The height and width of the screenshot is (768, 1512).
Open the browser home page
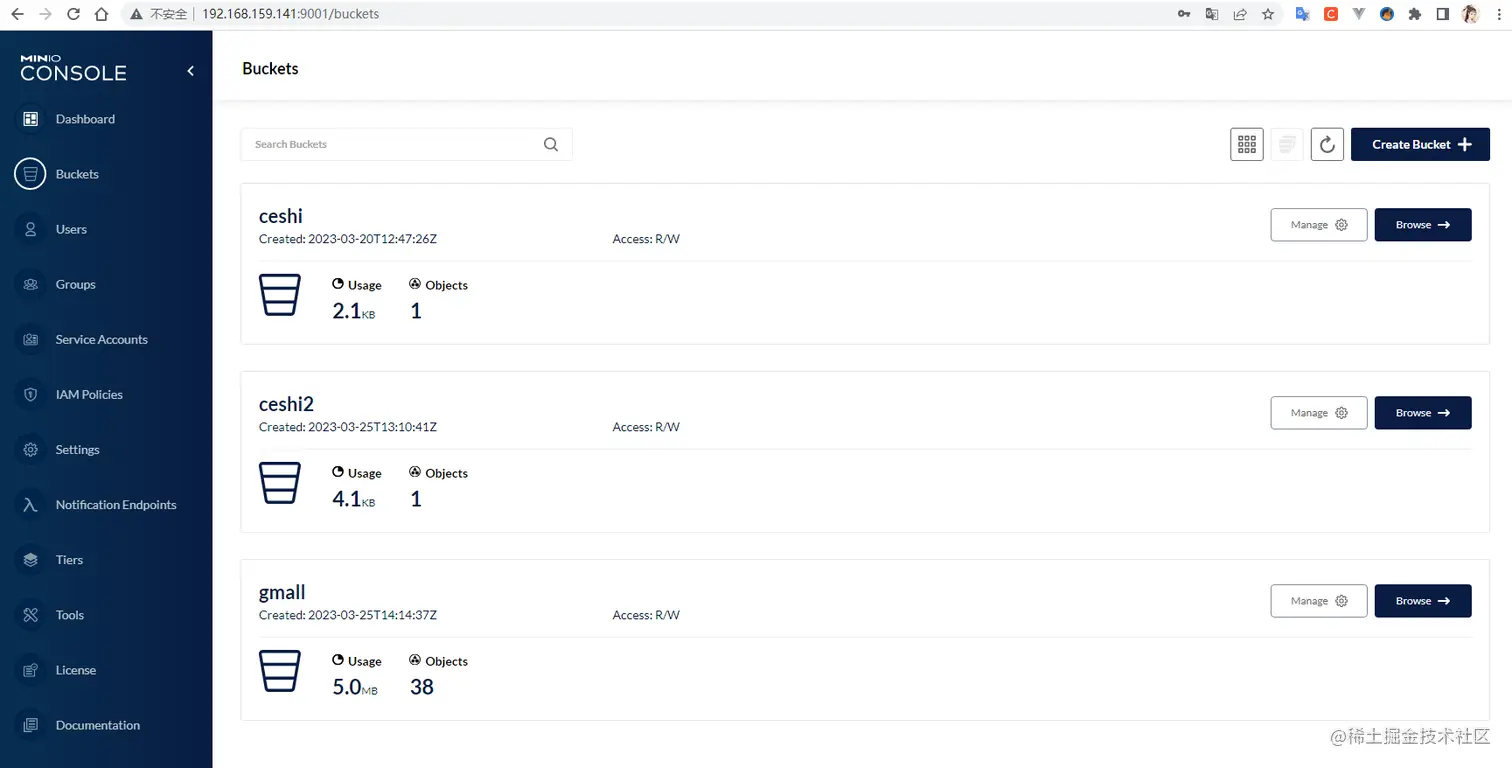(101, 14)
